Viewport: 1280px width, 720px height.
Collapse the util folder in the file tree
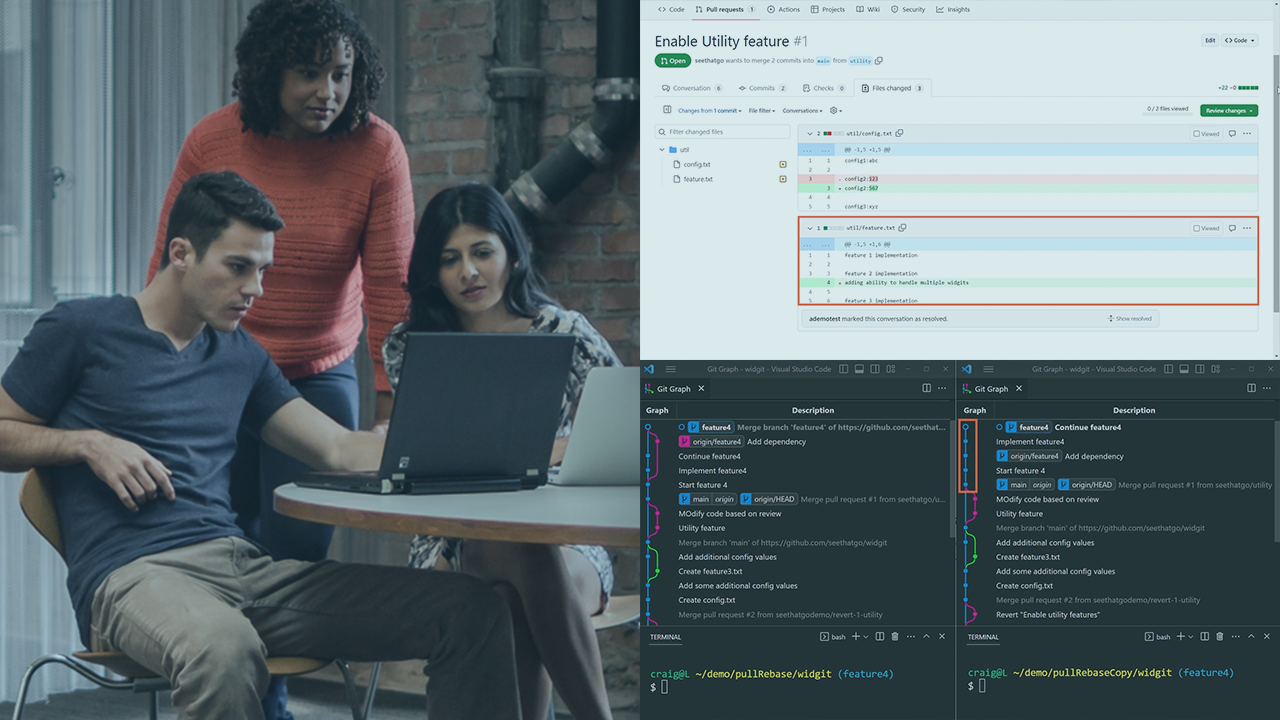(x=662, y=148)
